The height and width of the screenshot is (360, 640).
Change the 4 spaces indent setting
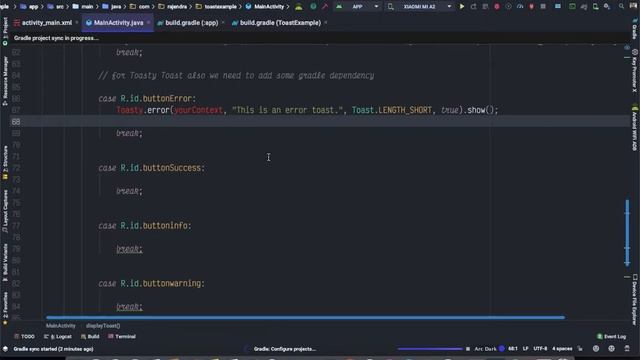point(562,349)
